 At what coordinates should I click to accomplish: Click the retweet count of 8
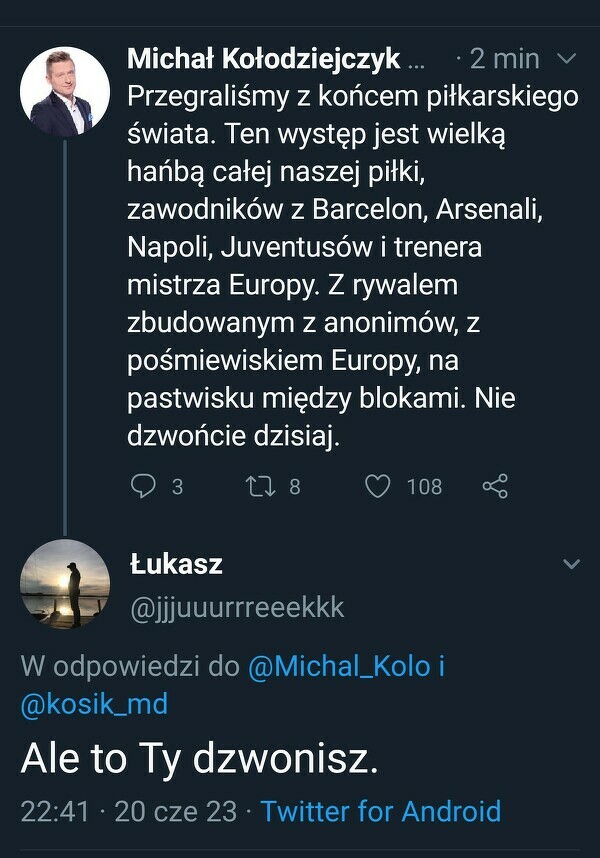[294, 486]
